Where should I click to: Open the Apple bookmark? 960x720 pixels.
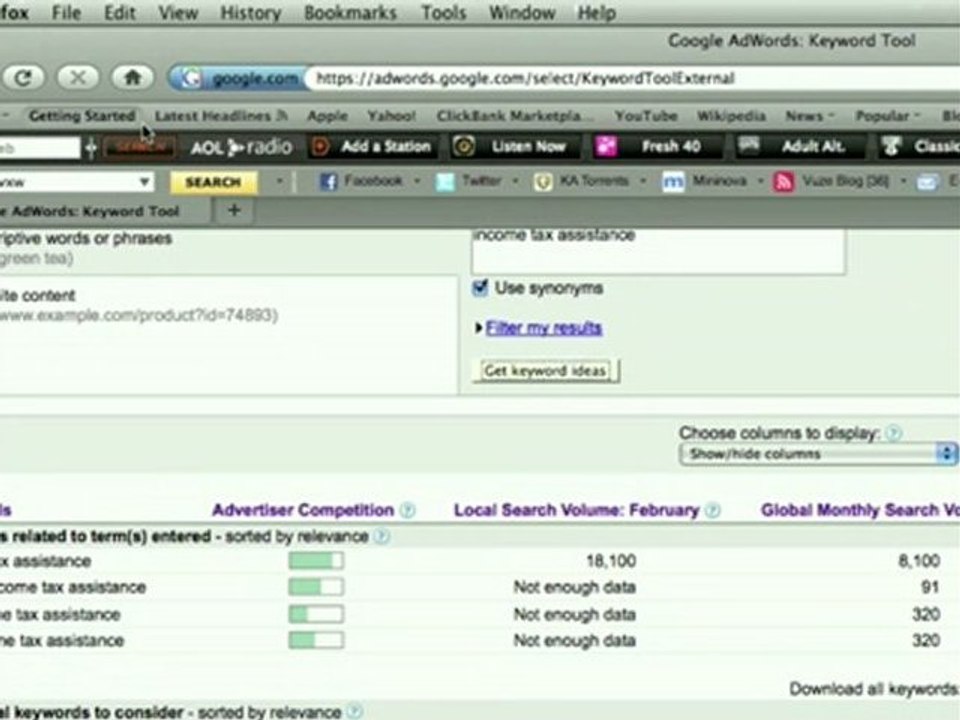[328, 116]
